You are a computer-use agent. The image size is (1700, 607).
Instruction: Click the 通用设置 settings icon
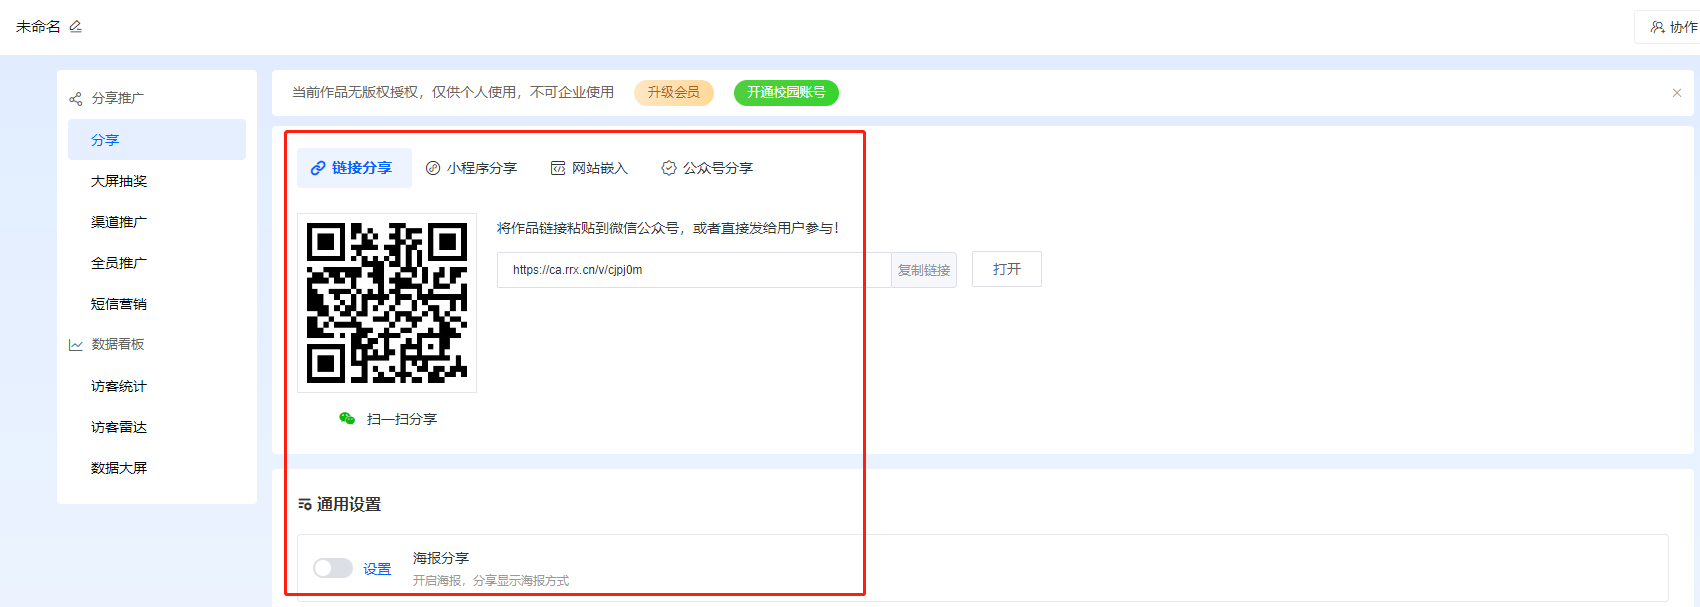pos(305,505)
